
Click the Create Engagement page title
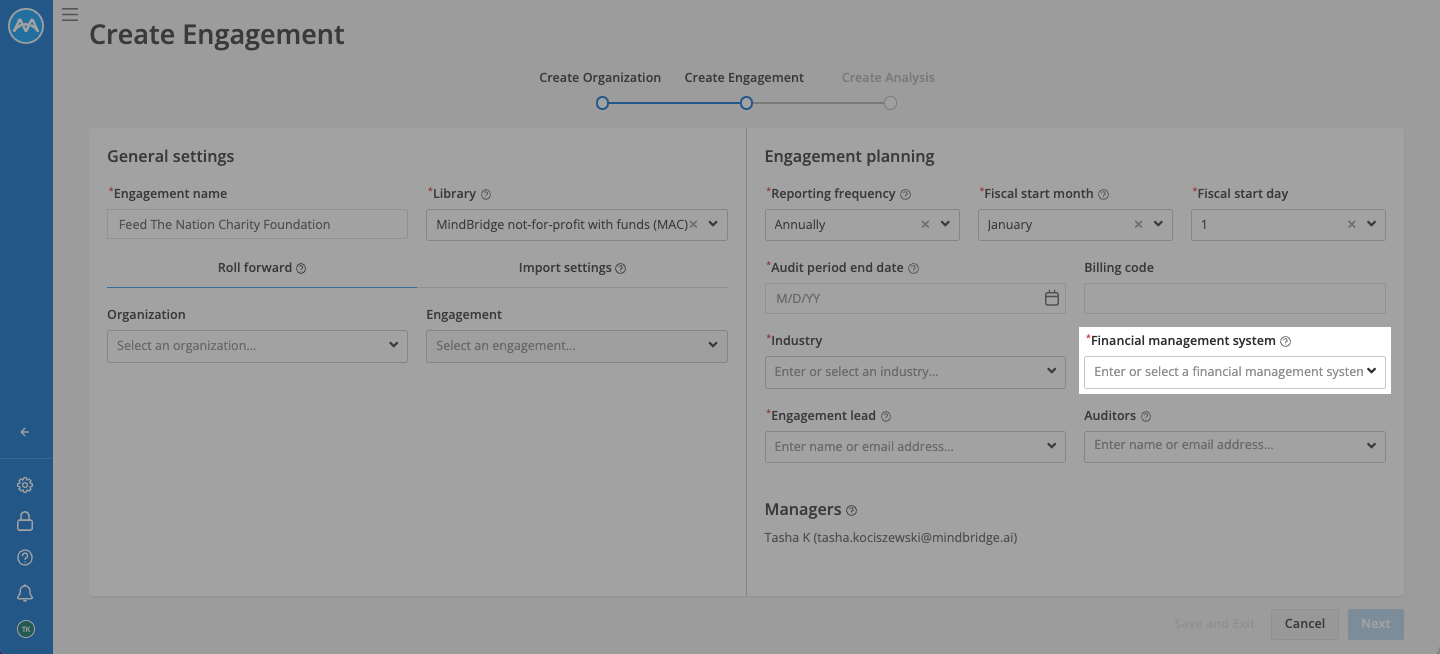pos(217,35)
